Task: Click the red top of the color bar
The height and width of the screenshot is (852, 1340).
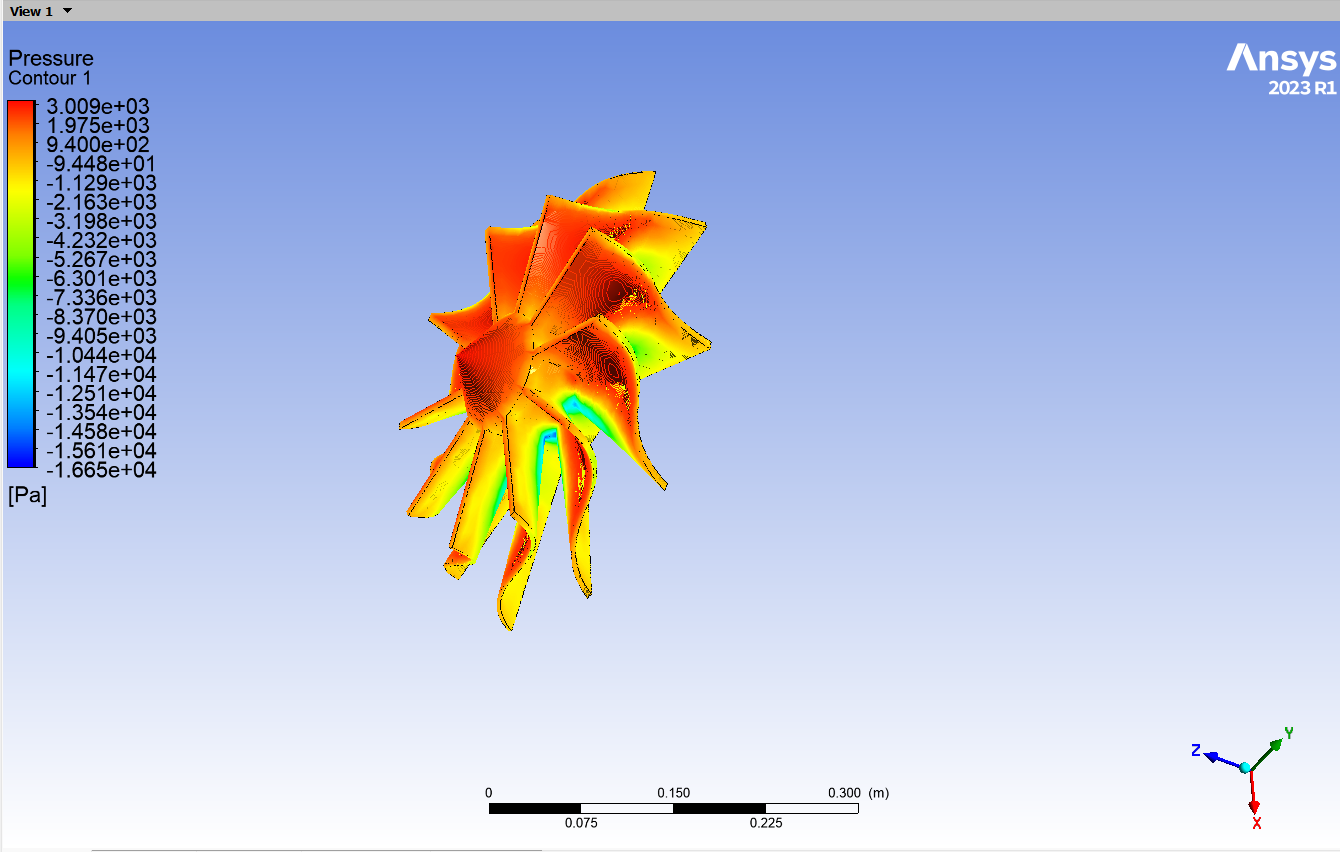Action: (21, 110)
